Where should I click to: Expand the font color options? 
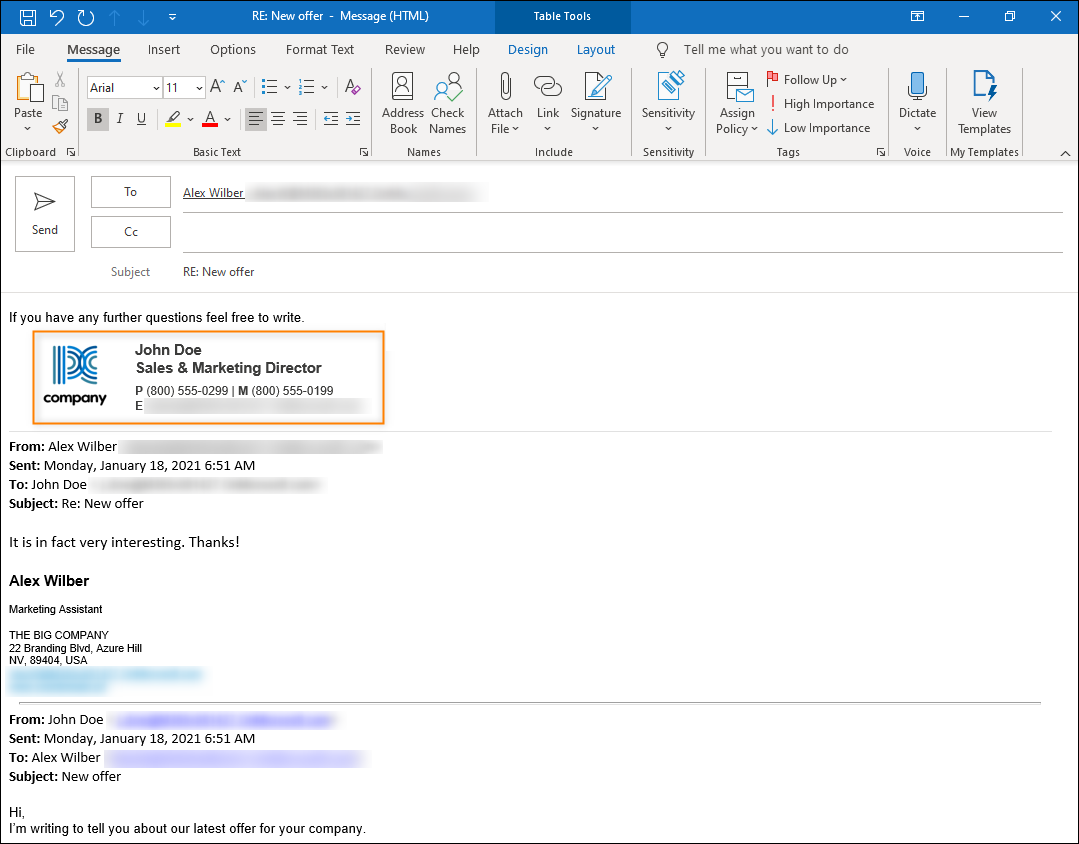tap(226, 119)
